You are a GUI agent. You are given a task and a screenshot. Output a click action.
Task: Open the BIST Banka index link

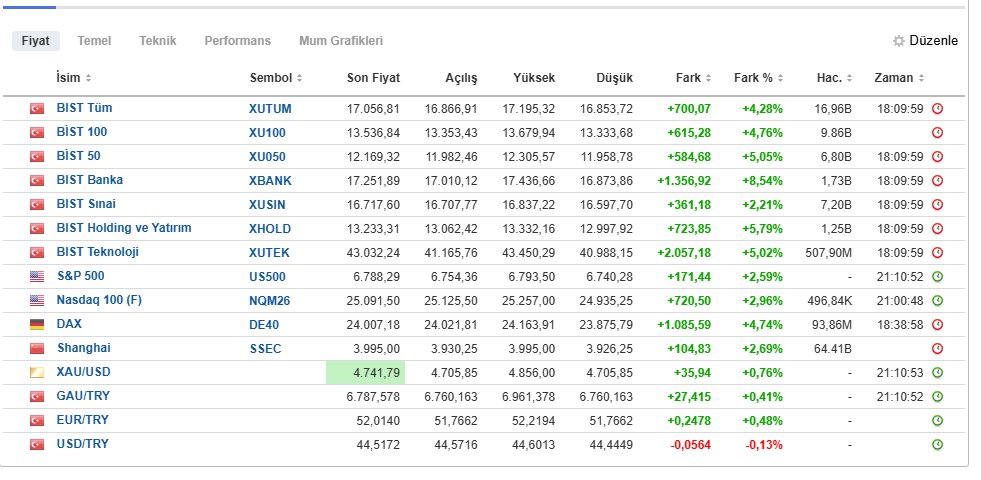coord(89,180)
